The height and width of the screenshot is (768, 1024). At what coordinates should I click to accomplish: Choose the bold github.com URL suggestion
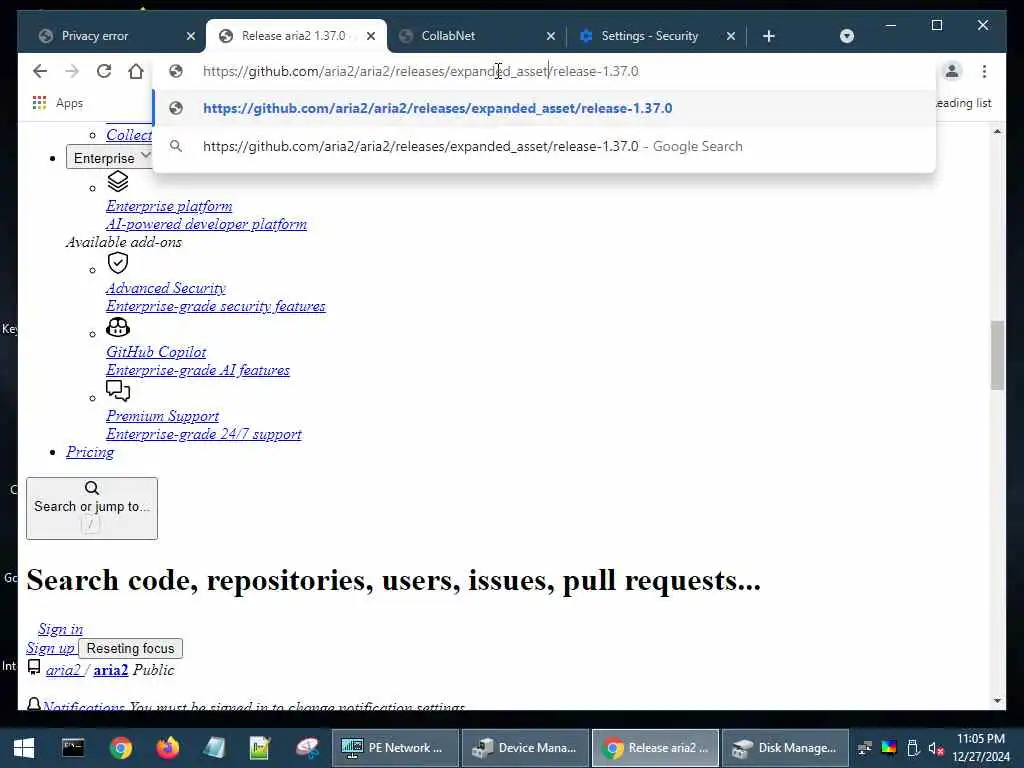click(543, 108)
